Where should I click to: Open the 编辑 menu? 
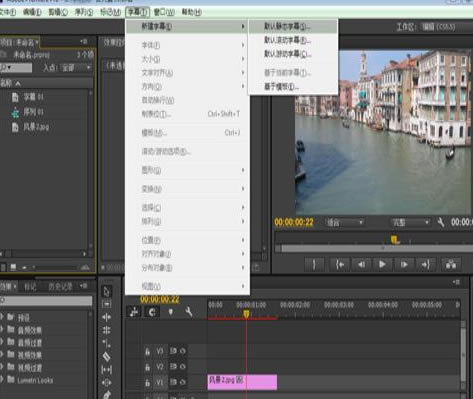[x=32, y=12]
